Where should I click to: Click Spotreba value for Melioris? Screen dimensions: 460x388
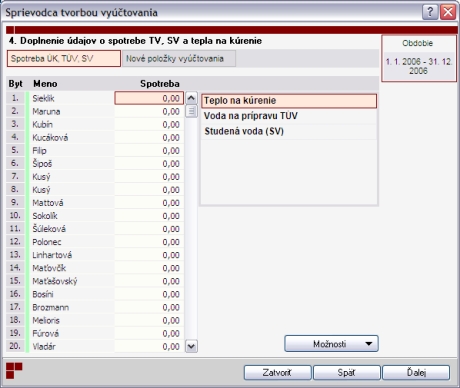point(149,320)
